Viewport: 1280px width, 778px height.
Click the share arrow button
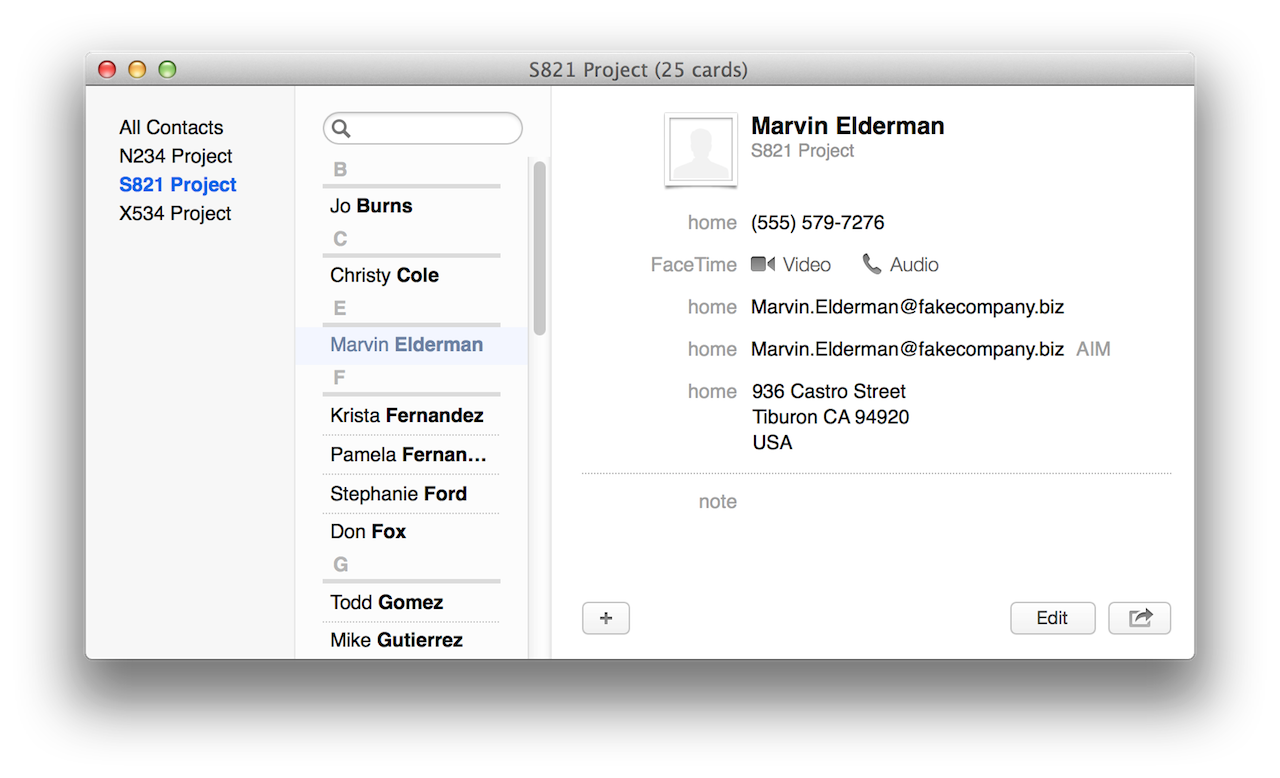click(x=1139, y=618)
